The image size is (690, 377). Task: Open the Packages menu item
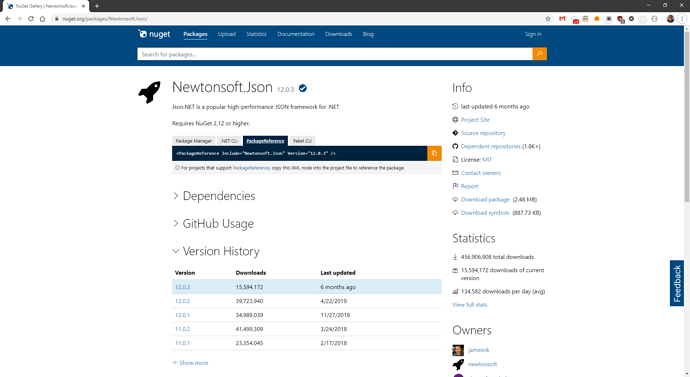195,34
